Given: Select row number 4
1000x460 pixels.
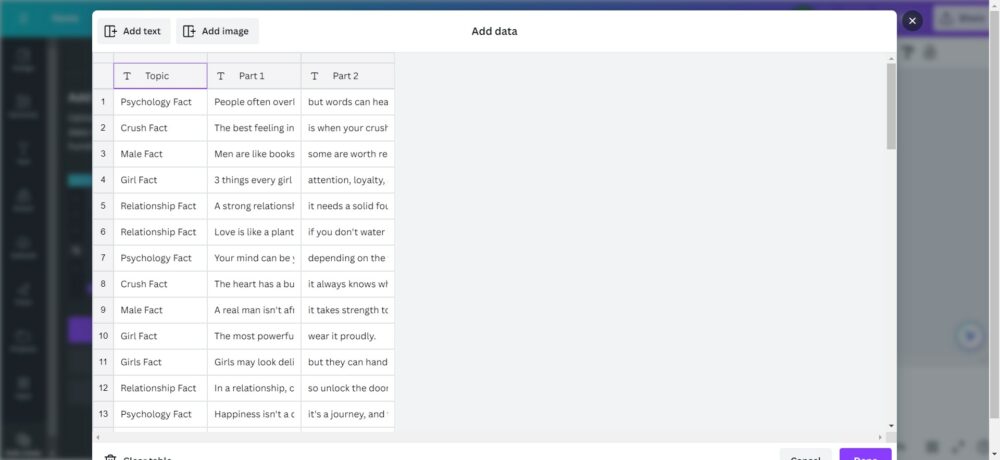Looking at the screenshot, I should pyautogui.click(x=103, y=180).
